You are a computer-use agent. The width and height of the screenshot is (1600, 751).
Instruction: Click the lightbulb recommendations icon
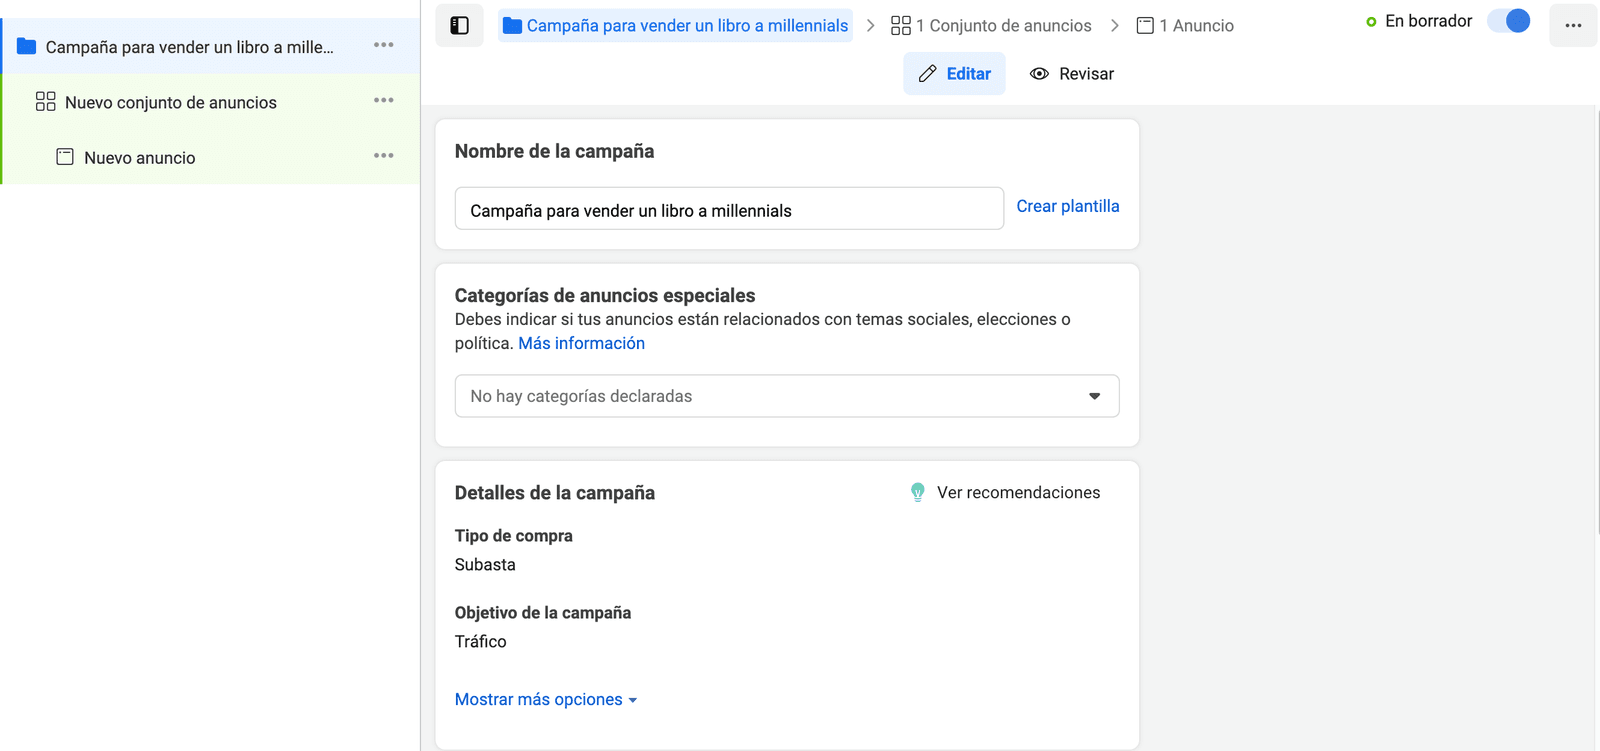coord(918,492)
